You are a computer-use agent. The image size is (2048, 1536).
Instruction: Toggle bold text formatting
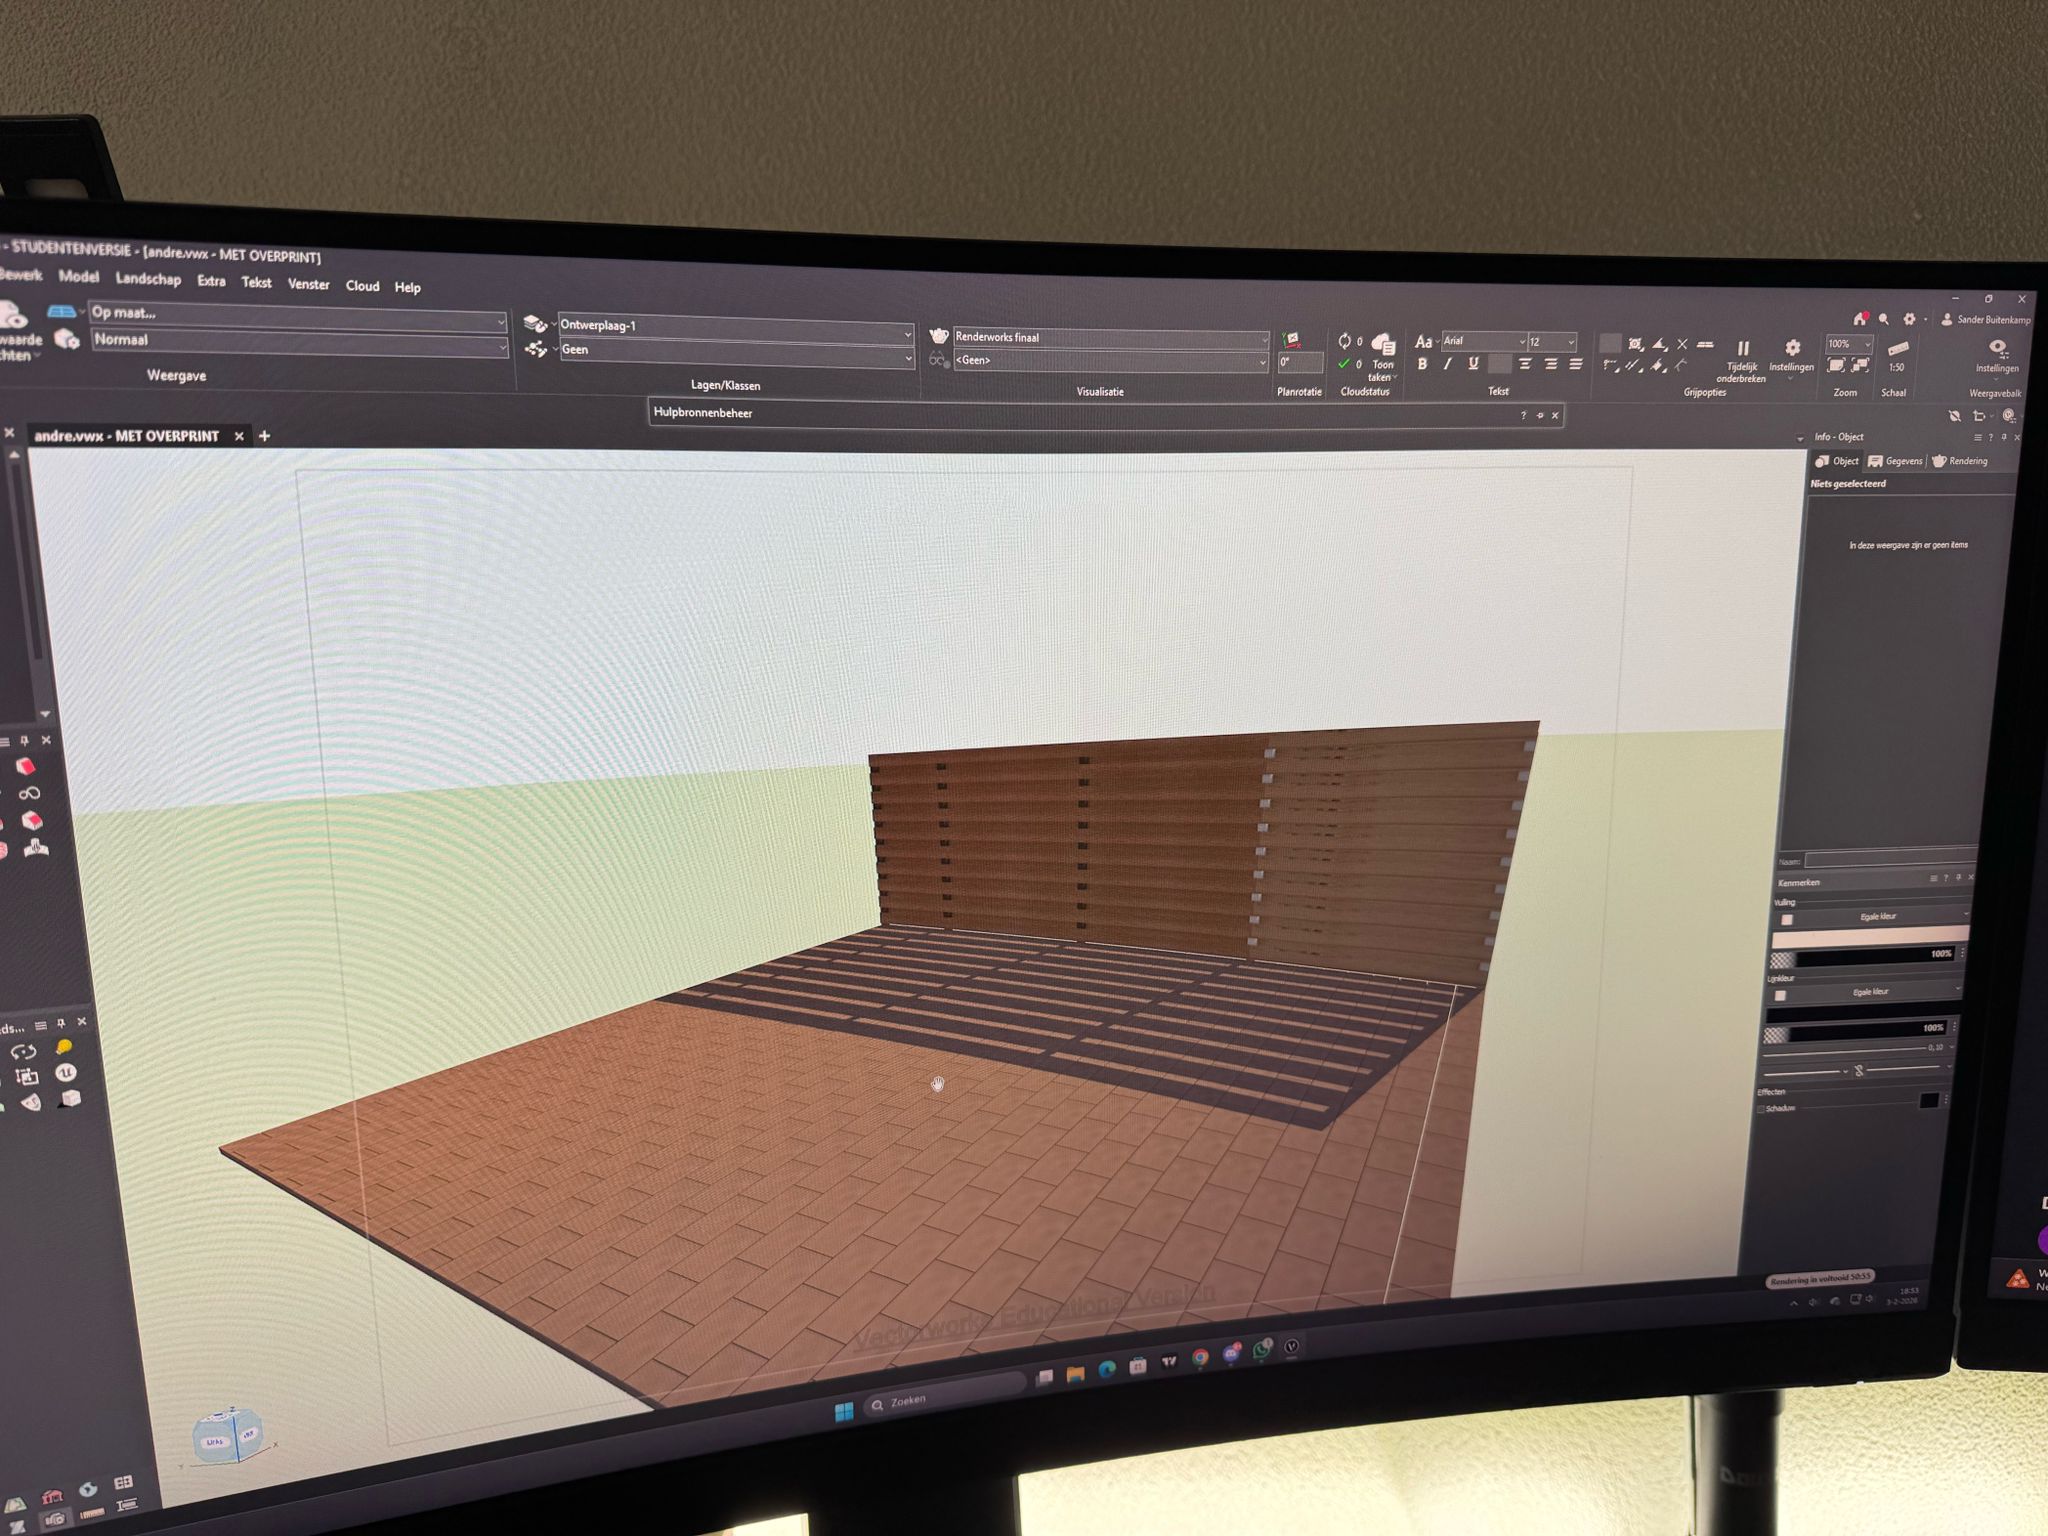1422,365
